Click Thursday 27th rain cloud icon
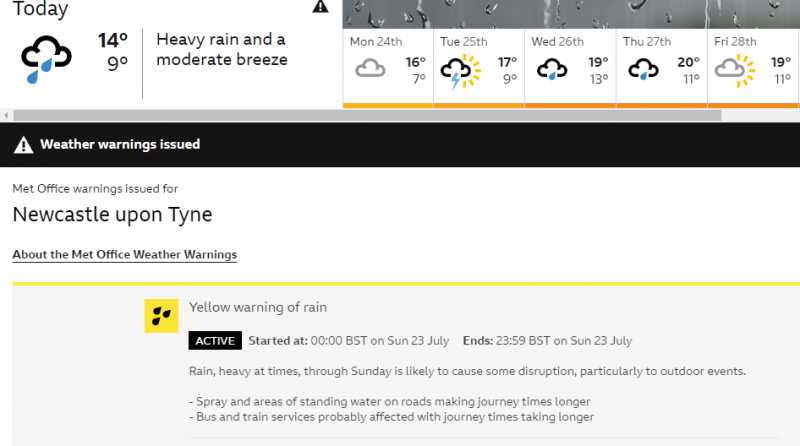 [x=642, y=70]
